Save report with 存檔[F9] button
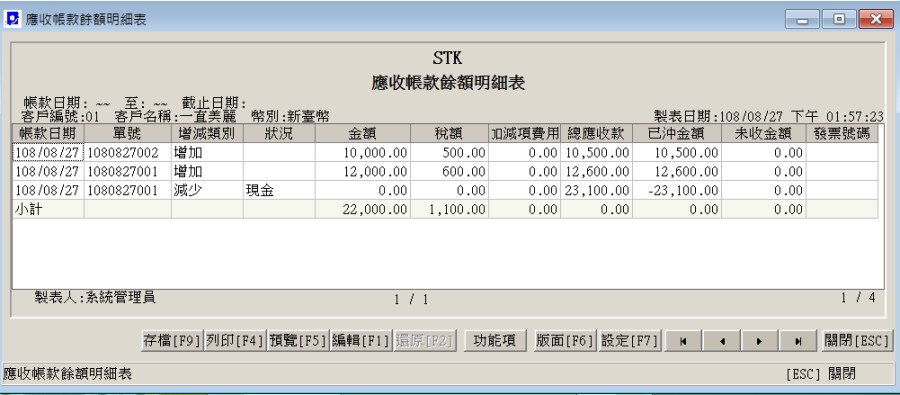 click(172, 341)
